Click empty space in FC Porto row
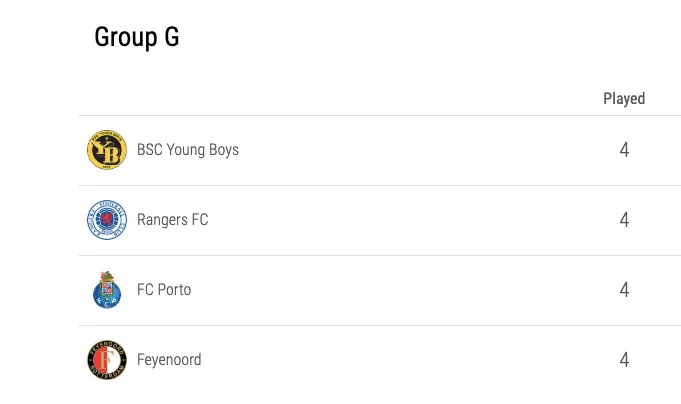 [420, 290]
